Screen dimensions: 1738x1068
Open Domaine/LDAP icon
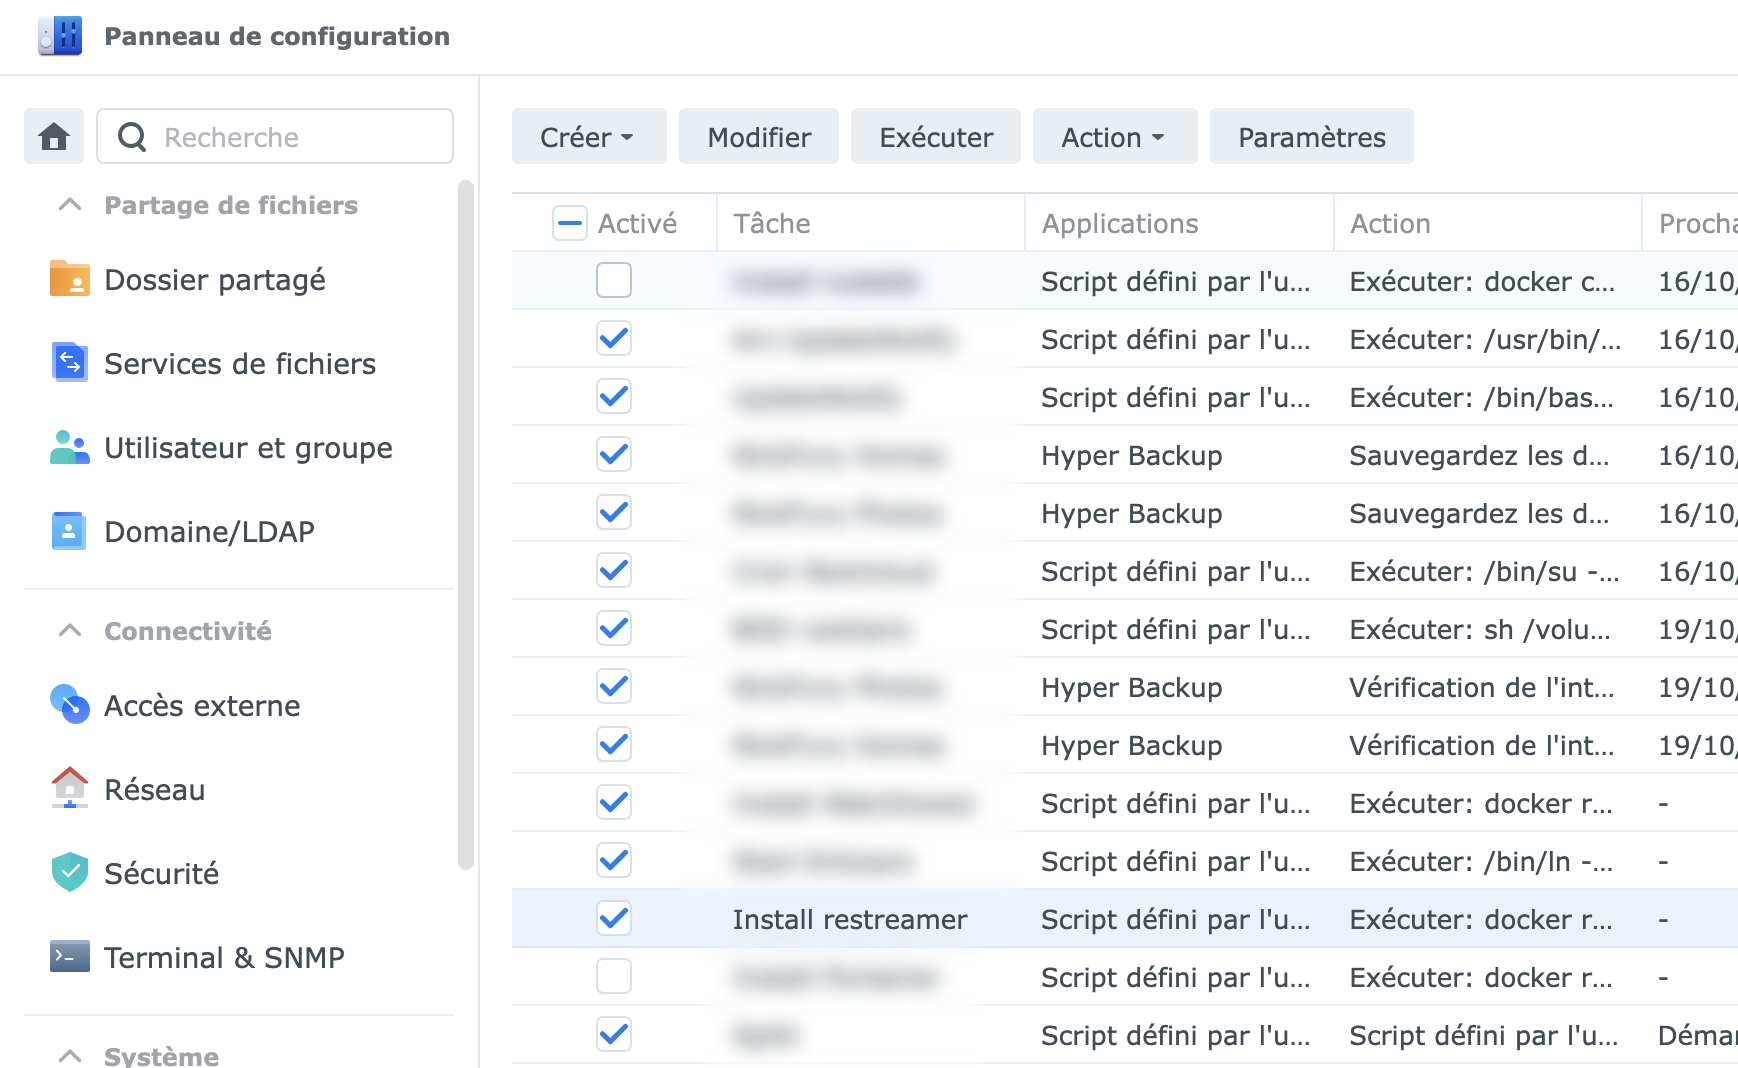[69, 531]
